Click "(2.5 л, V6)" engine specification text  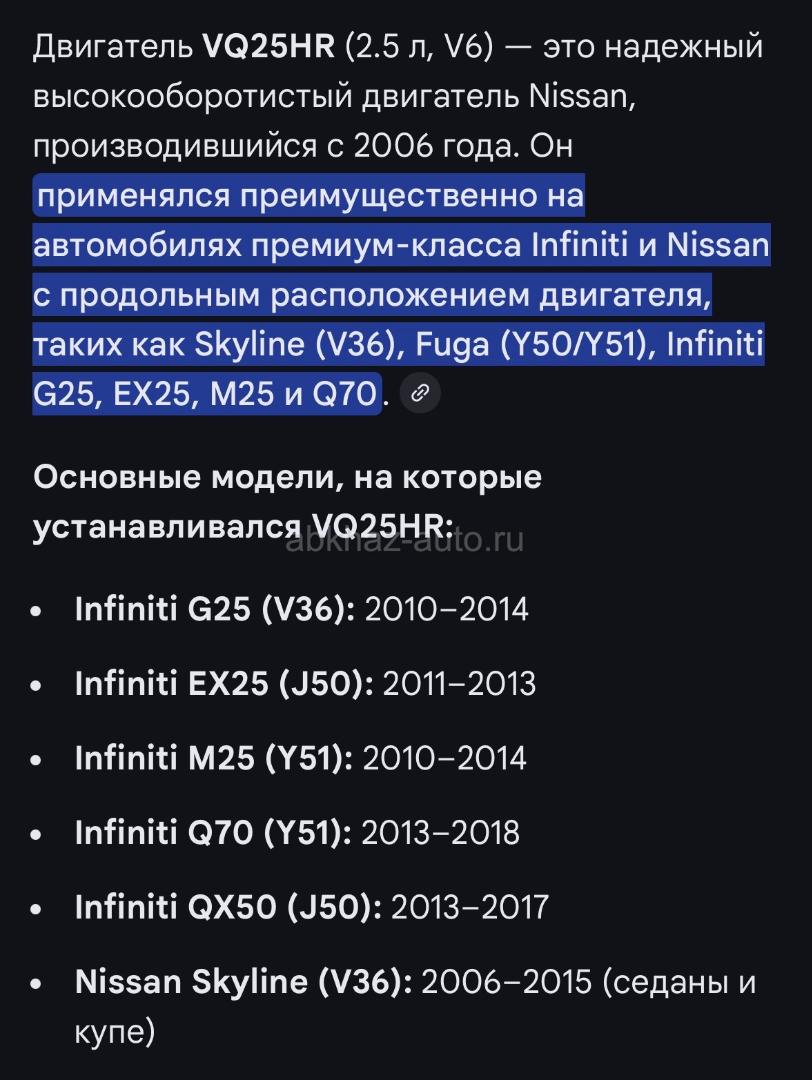pyautogui.click(x=419, y=46)
